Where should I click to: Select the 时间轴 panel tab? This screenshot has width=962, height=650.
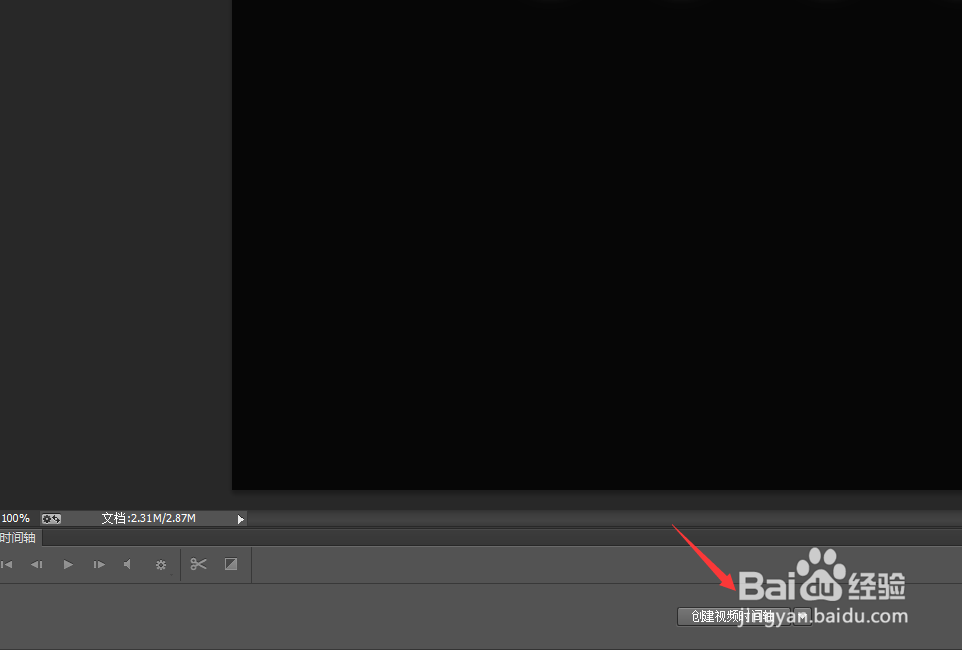point(18,538)
